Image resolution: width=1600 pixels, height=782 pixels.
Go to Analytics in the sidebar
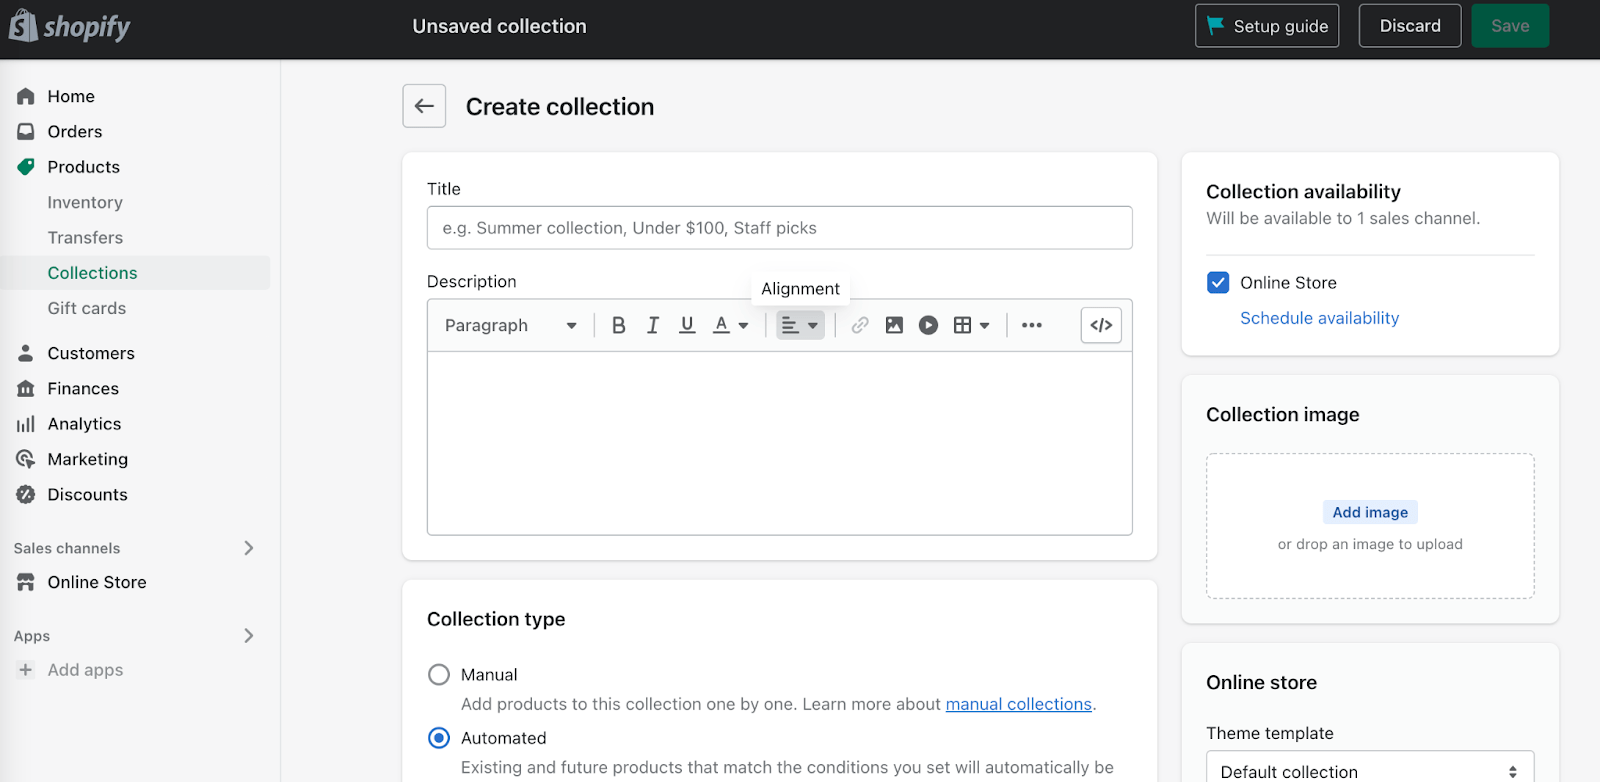(84, 424)
